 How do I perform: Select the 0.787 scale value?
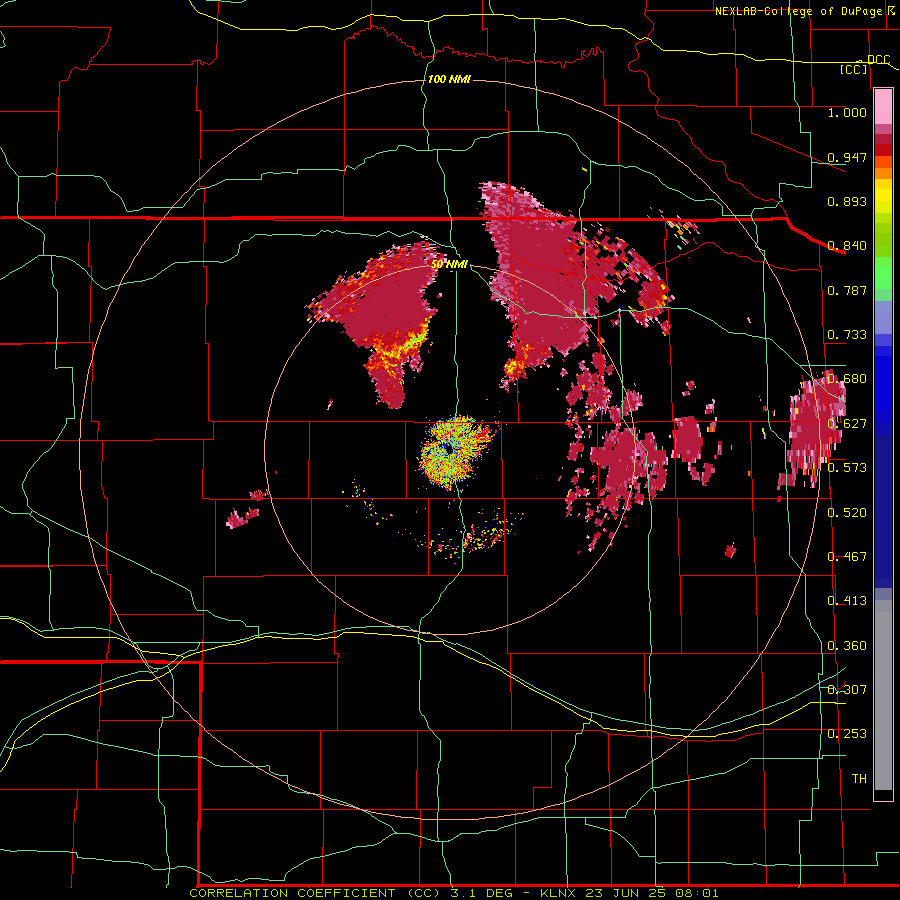(847, 290)
